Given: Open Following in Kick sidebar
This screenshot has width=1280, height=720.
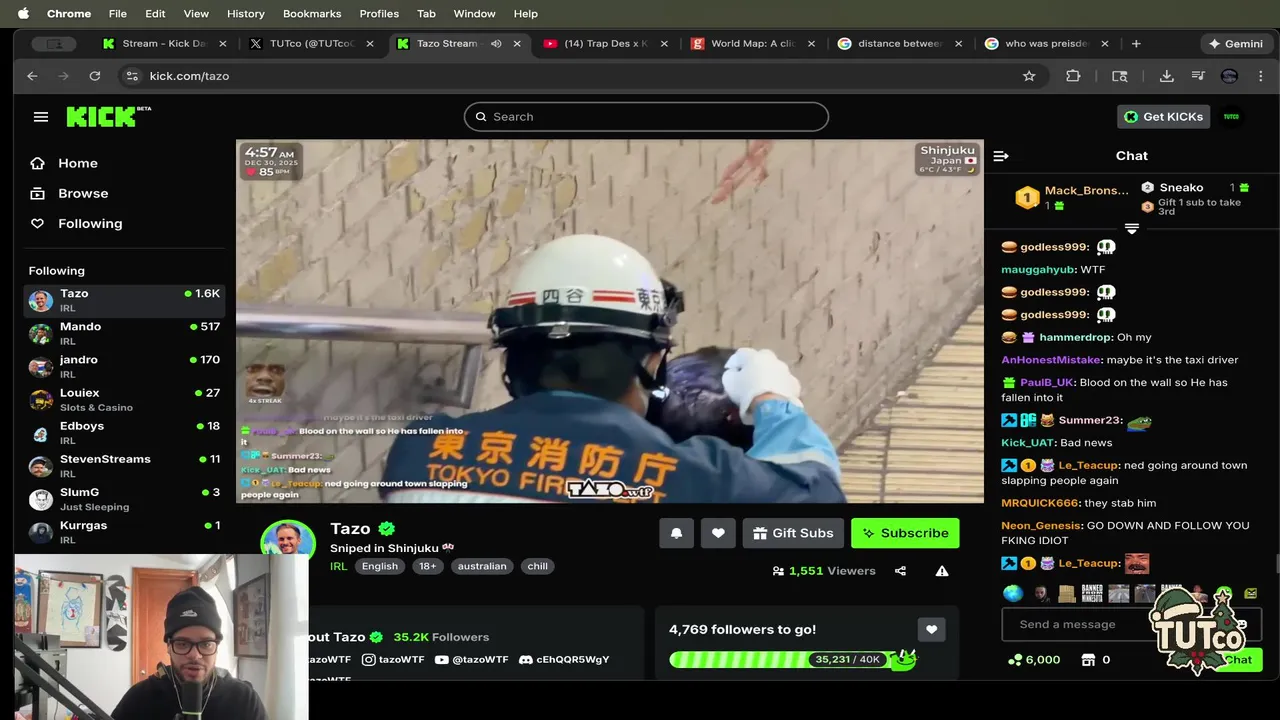Looking at the screenshot, I should tap(76, 223).
